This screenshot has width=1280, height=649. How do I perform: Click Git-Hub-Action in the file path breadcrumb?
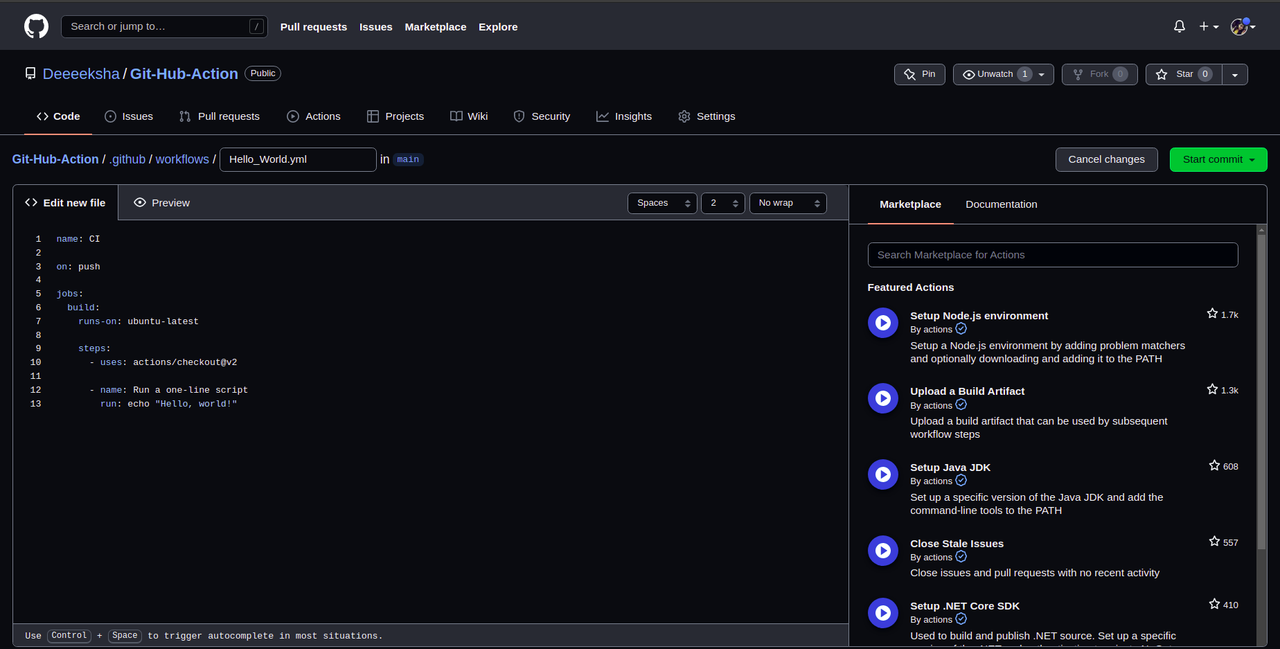tap(55, 159)
